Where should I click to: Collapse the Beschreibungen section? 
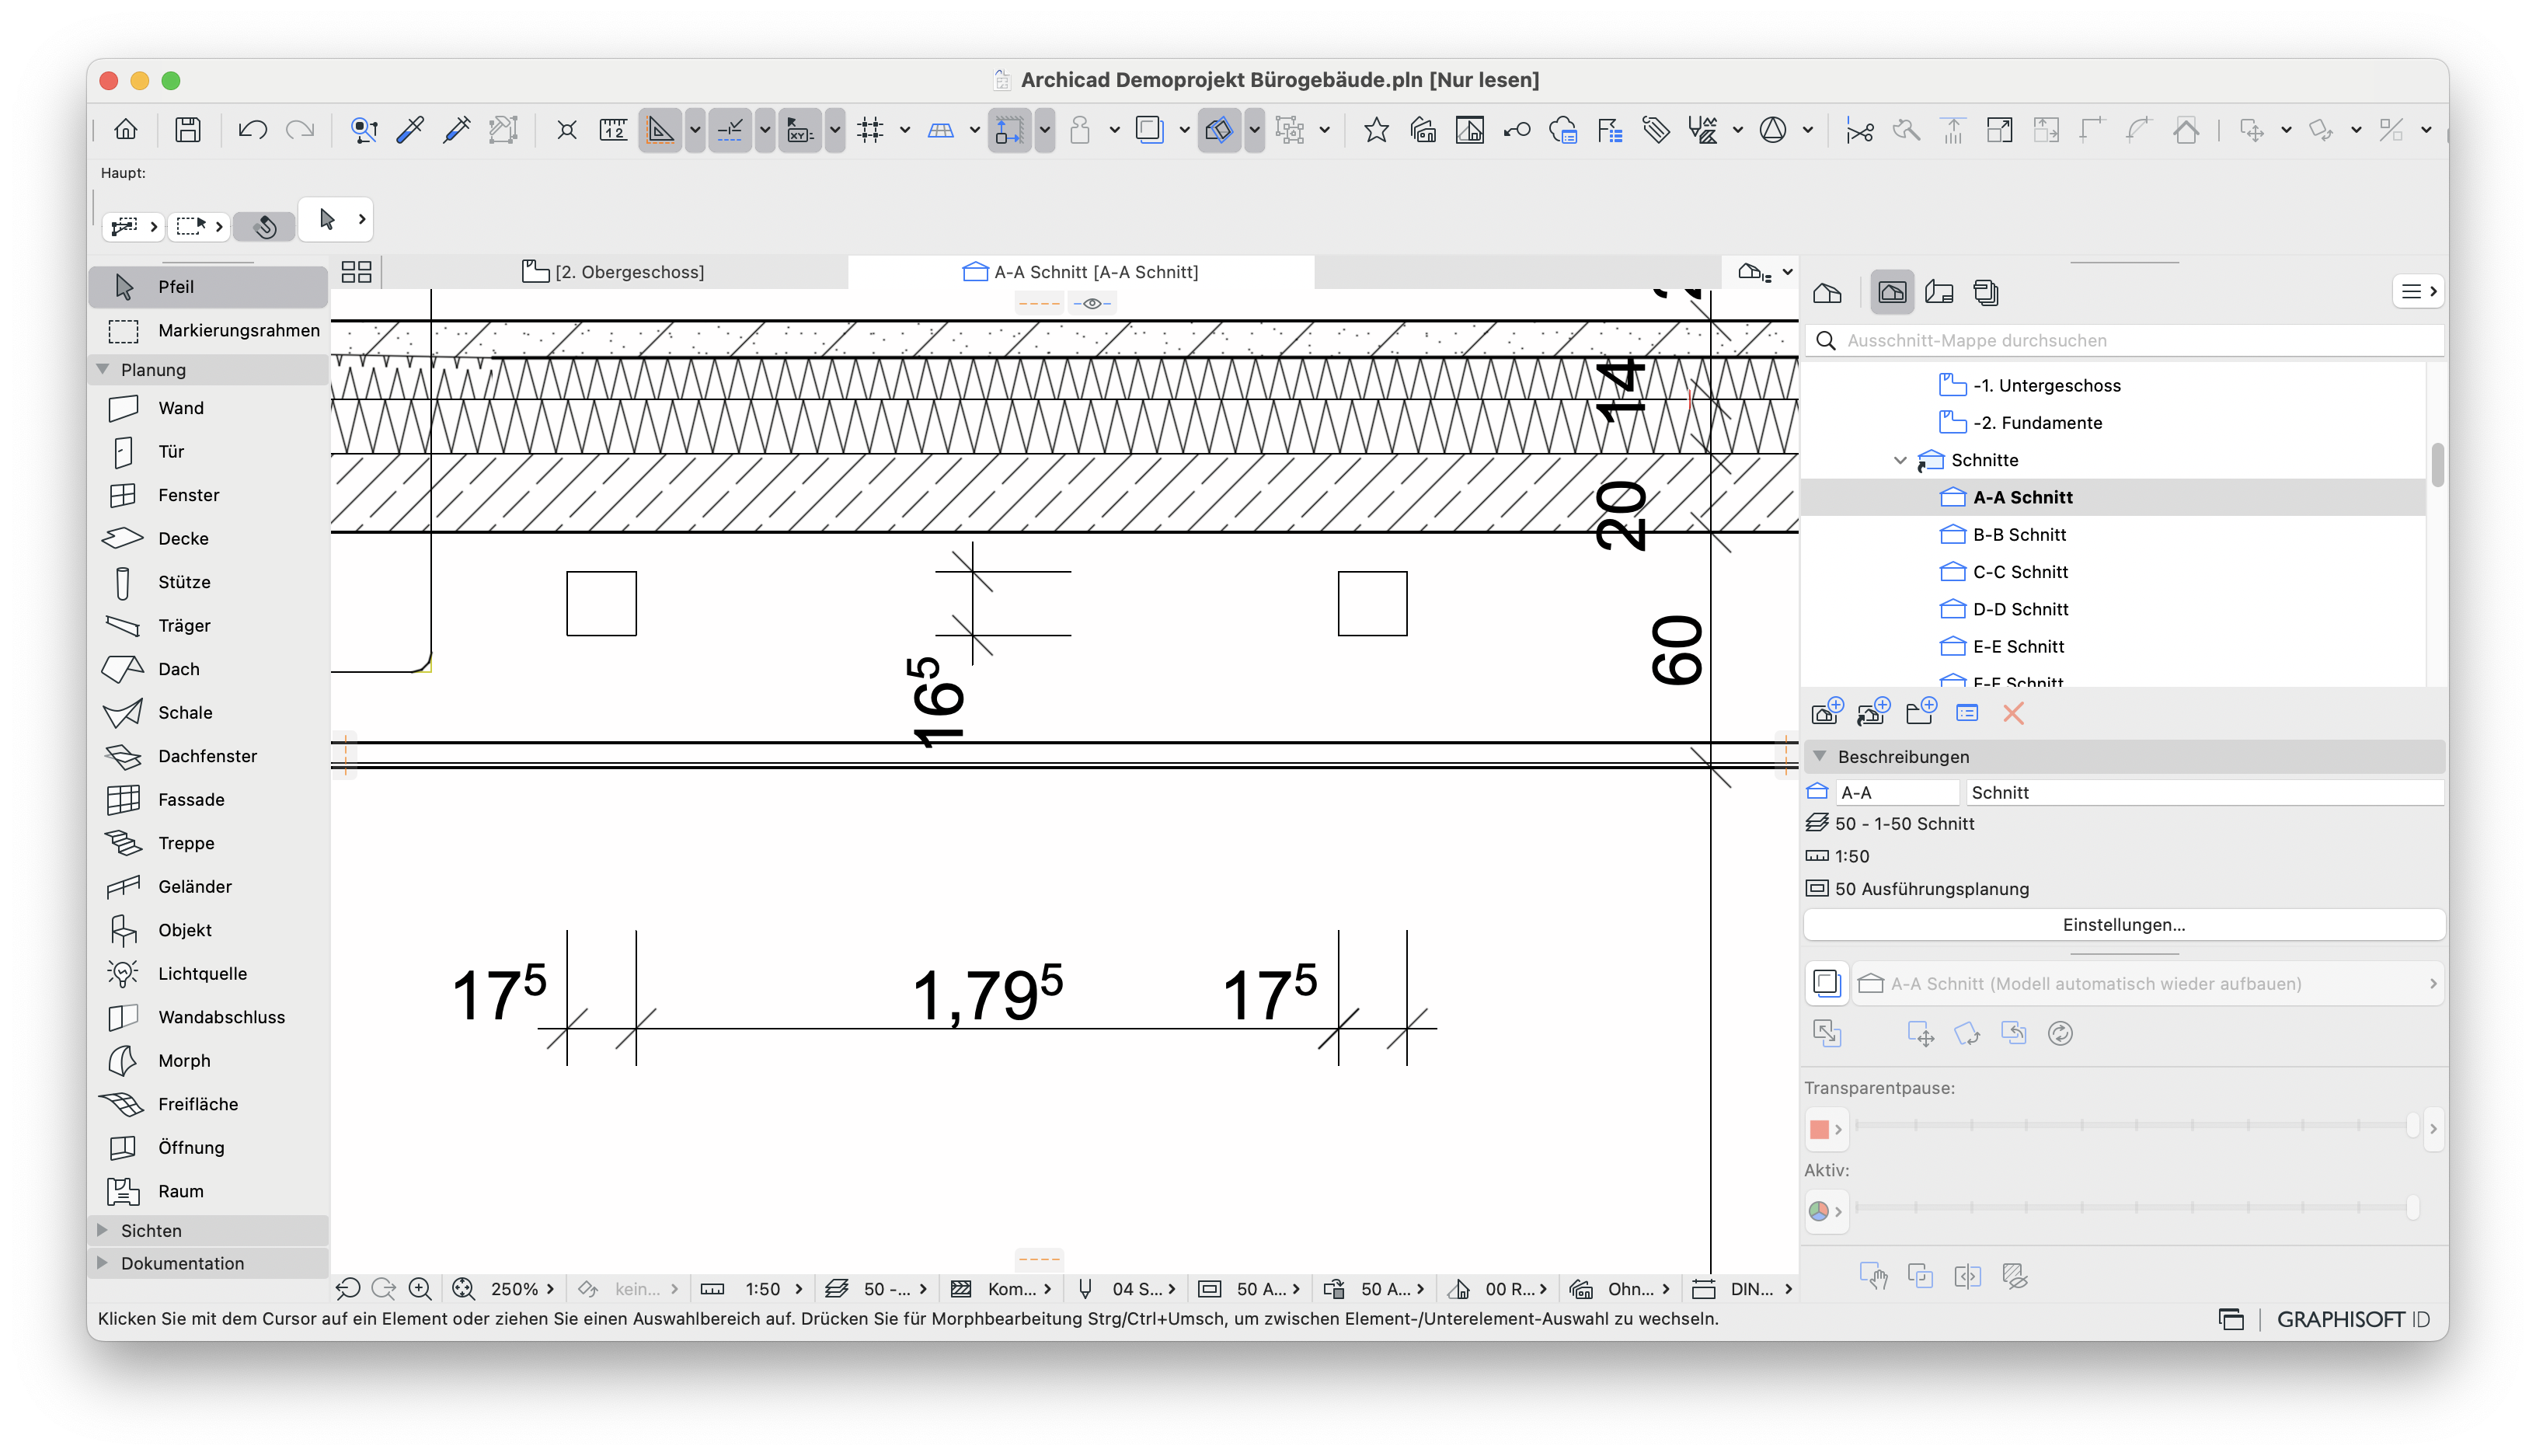pos(1820,756)
